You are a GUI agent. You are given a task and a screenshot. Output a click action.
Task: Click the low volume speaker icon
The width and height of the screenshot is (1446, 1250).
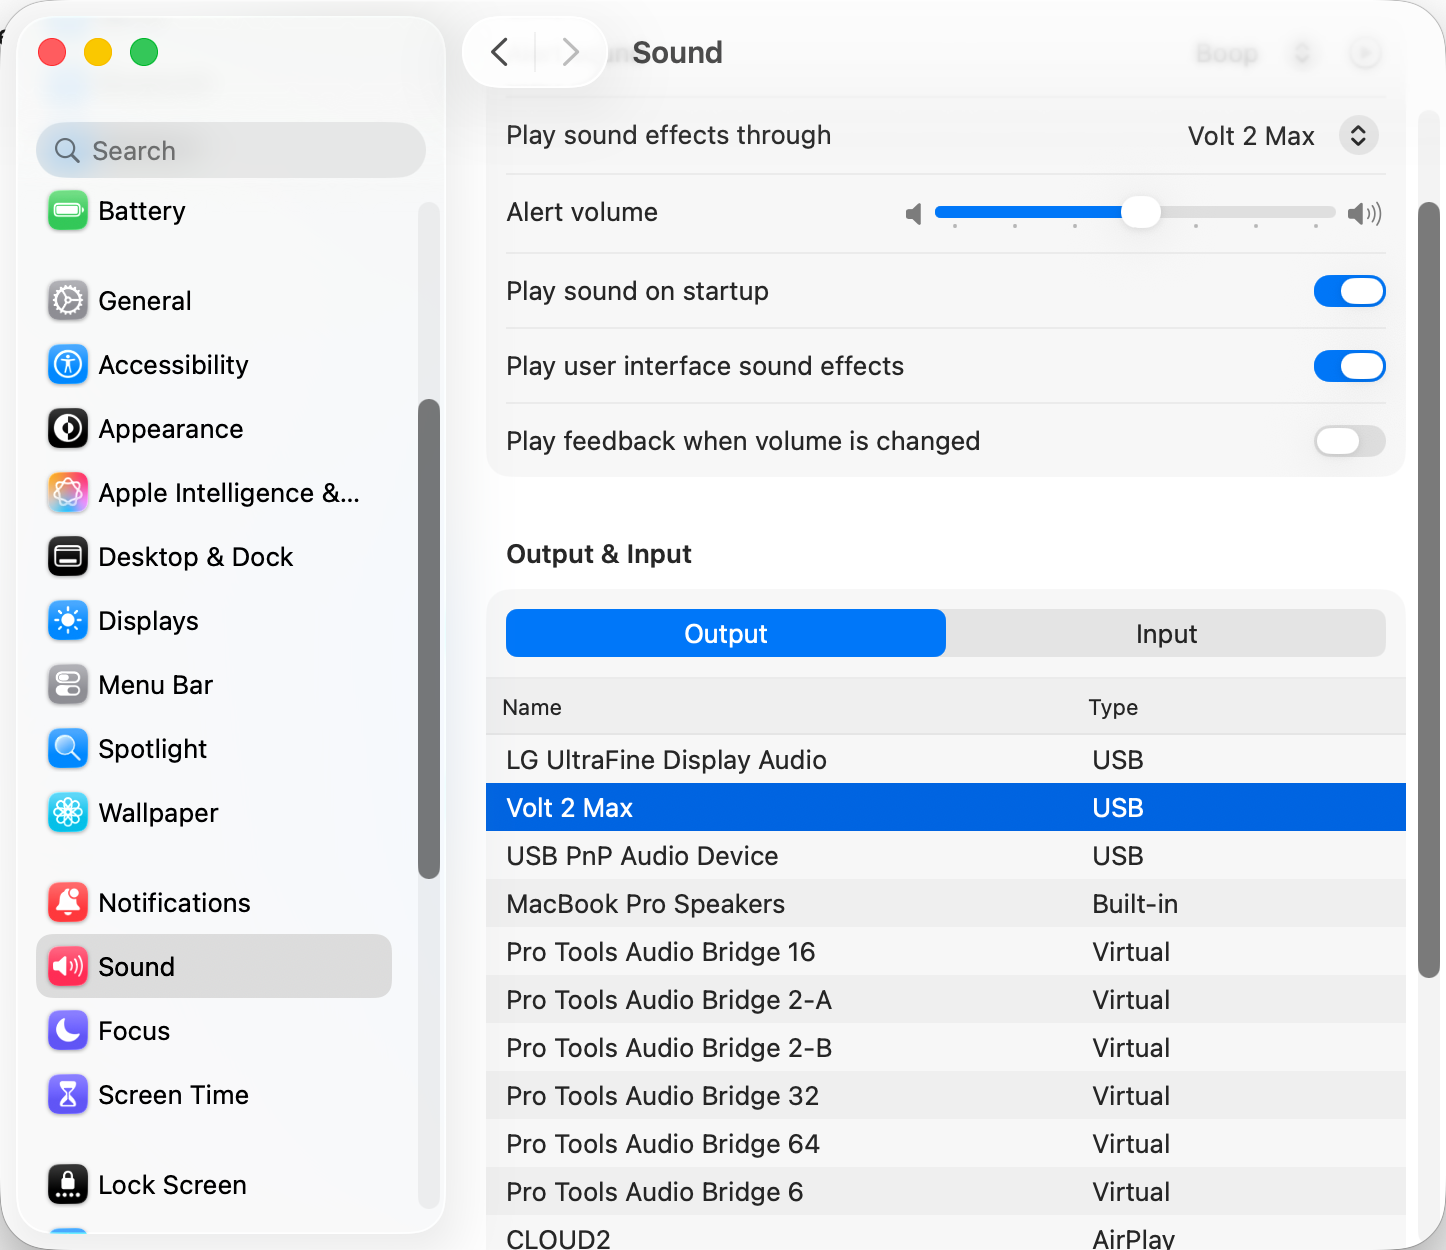point(913,214)
